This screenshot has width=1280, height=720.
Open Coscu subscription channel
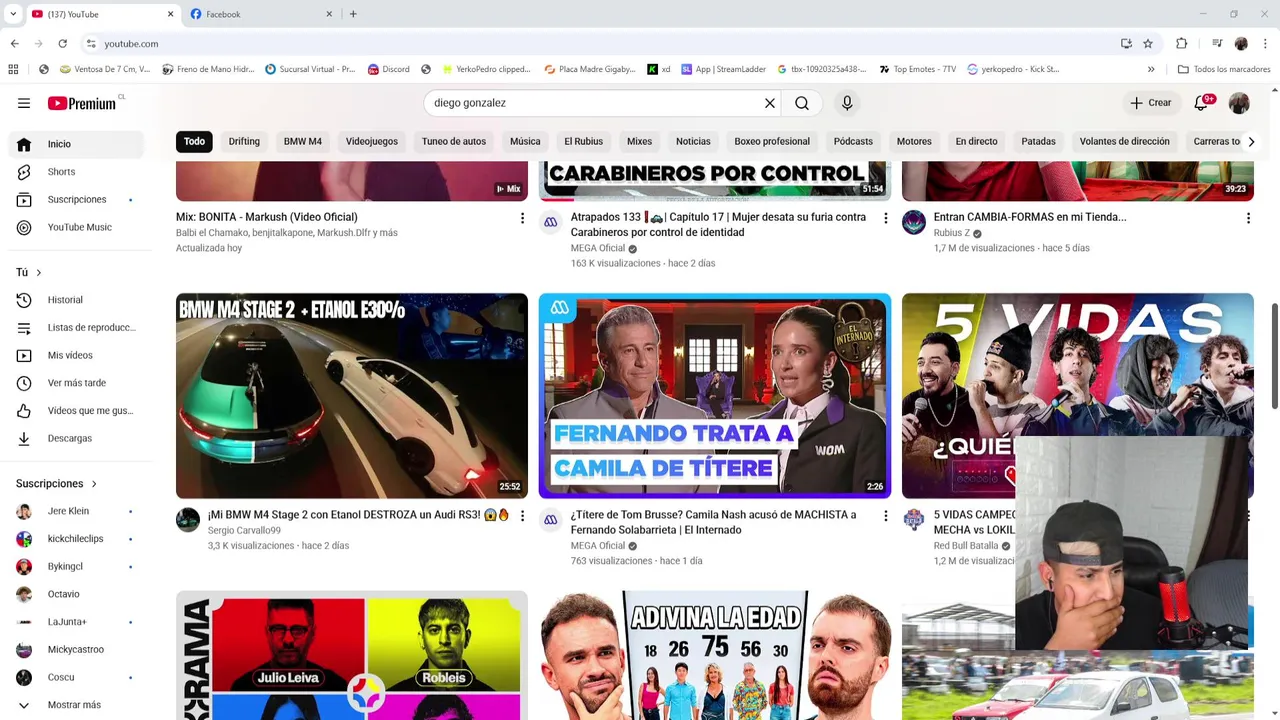pyautogui.click(x=76, y=677)
